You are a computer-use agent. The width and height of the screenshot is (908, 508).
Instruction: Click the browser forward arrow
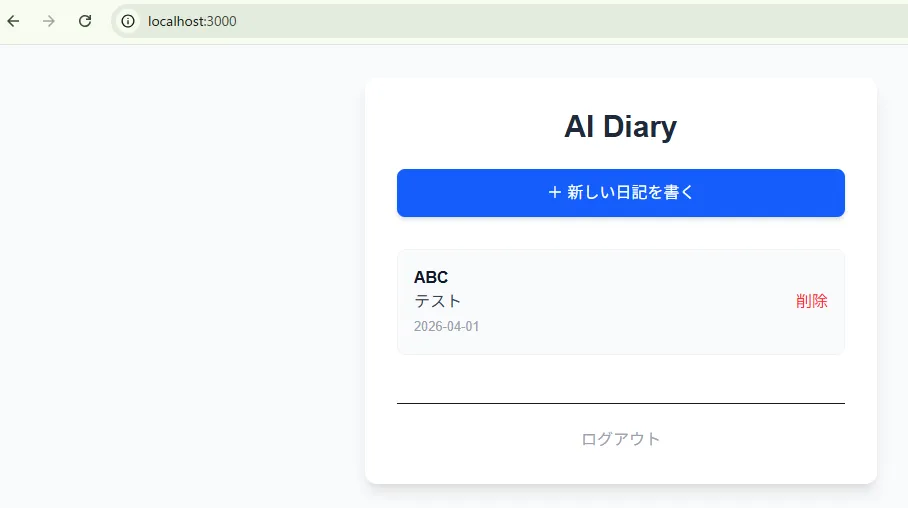click(x=49, y=21)
